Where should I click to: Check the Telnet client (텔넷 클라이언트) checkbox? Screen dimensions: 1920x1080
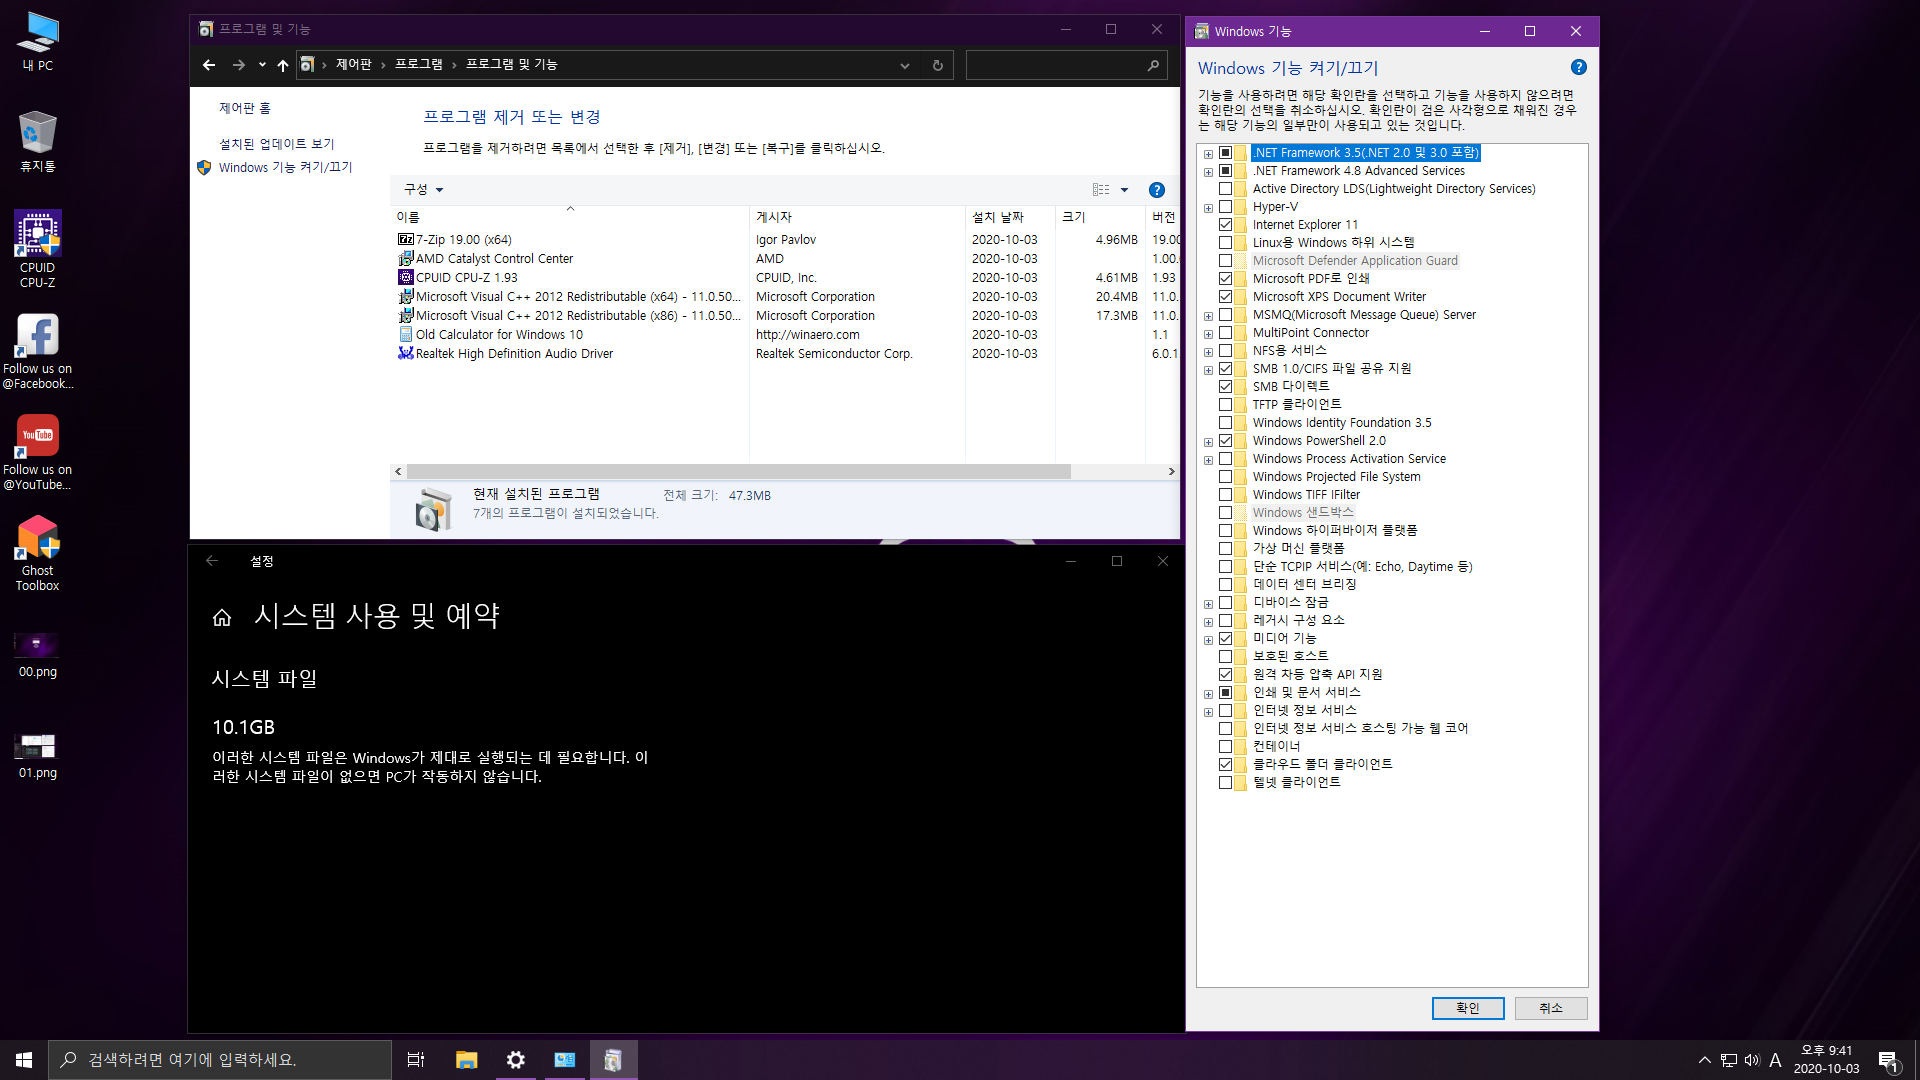pyautogui.click(x=1225, y=783)
